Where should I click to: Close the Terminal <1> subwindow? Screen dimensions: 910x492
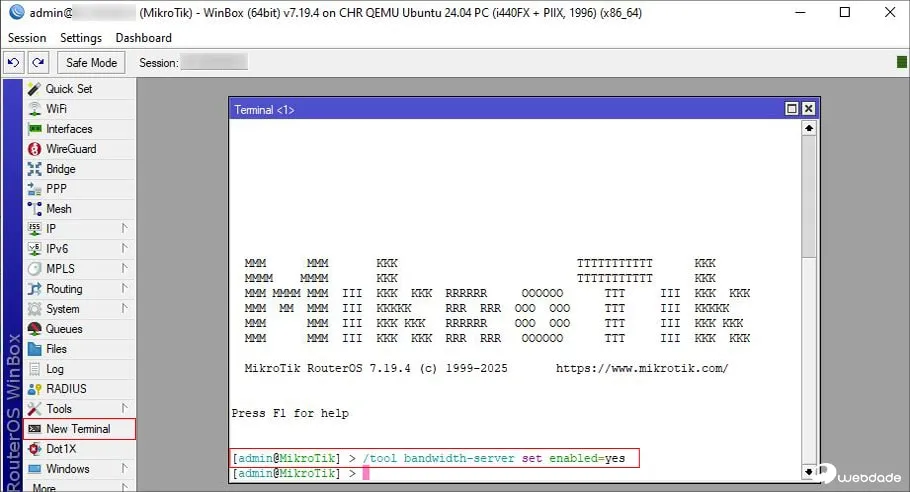coord(808,109)
